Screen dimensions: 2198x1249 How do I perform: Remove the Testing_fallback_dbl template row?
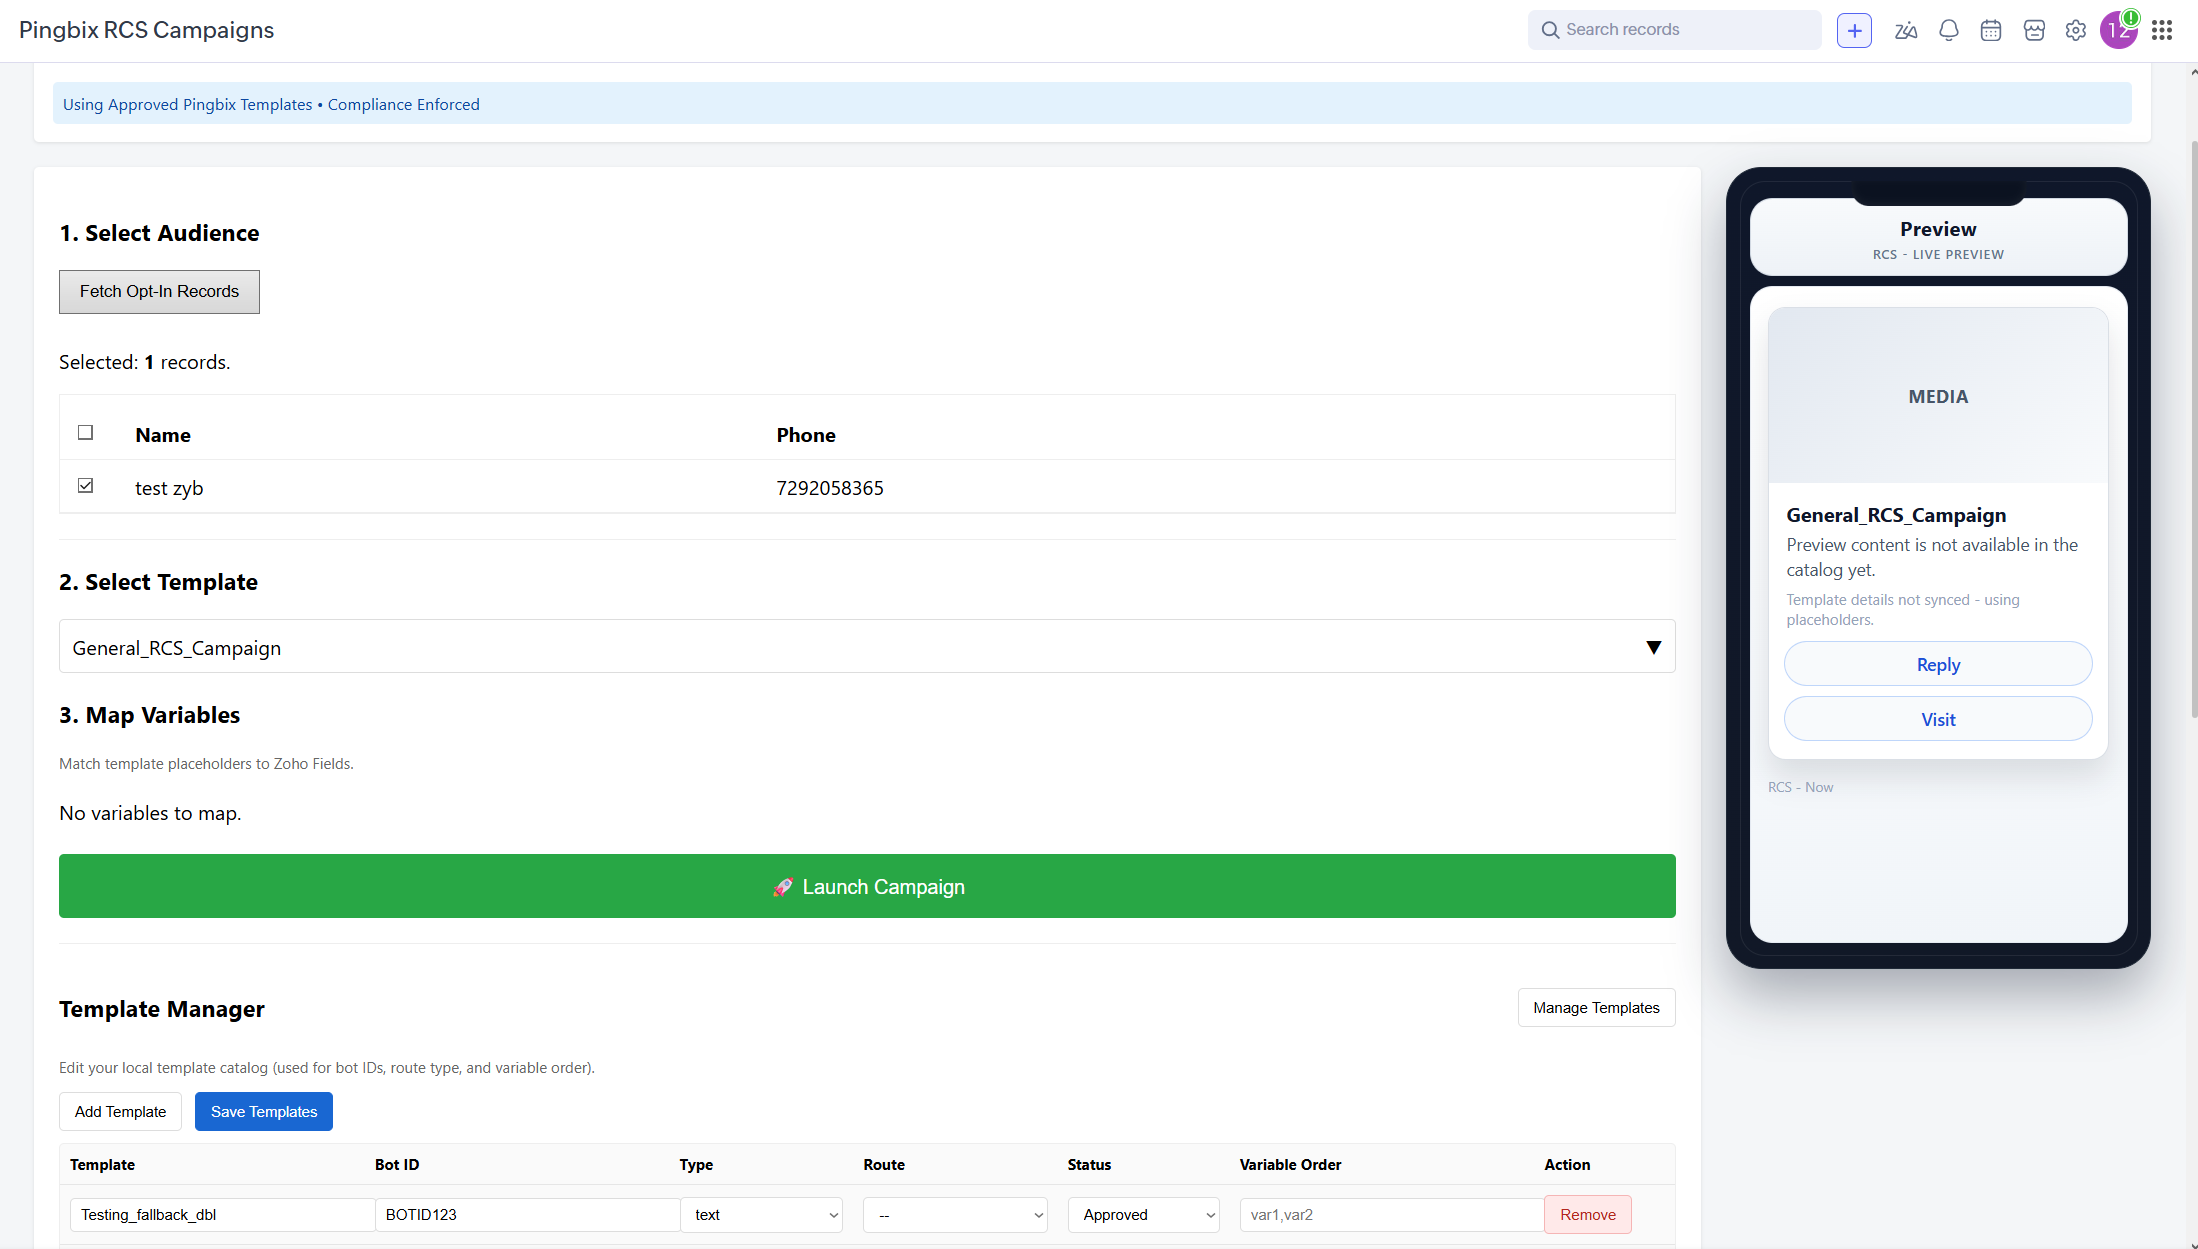(x=1587, y=1215)
